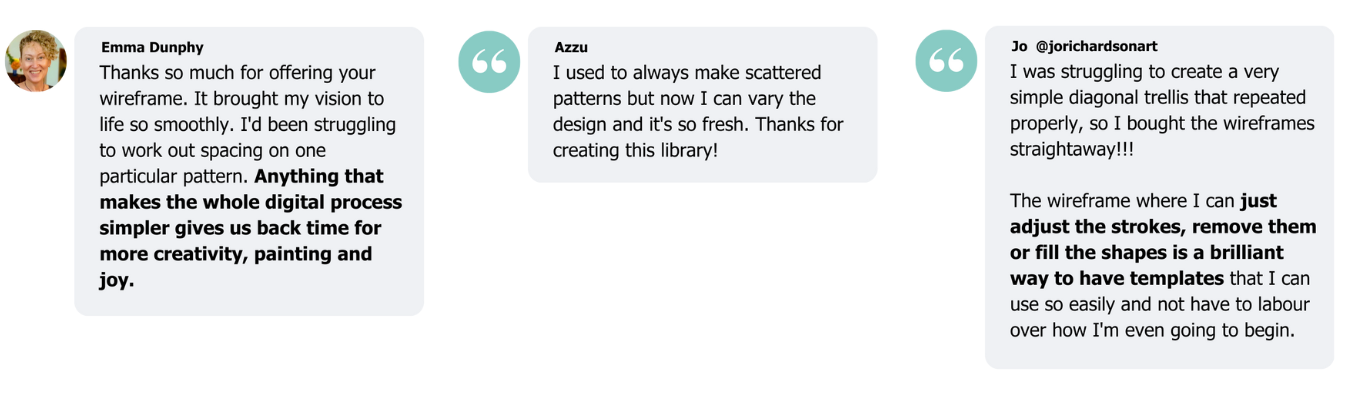Click 'life so smoothly' in Emma's testimonial
1356x400 pixels.
(x=165, y=125)
